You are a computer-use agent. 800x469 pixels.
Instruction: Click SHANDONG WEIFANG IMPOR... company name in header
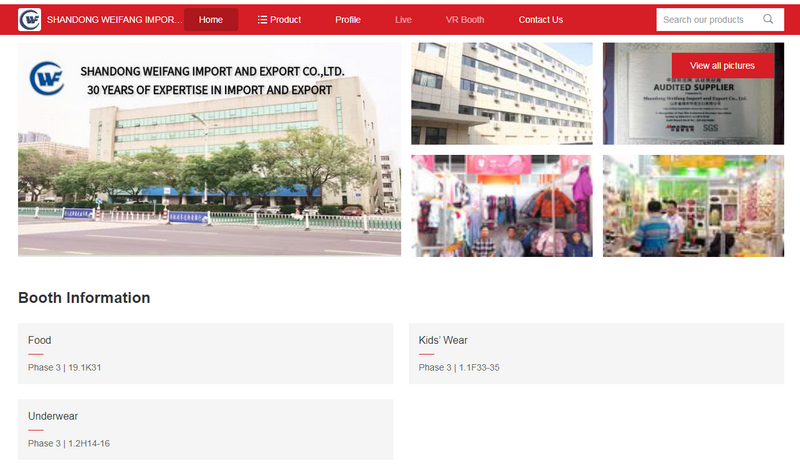click(114, 19)
